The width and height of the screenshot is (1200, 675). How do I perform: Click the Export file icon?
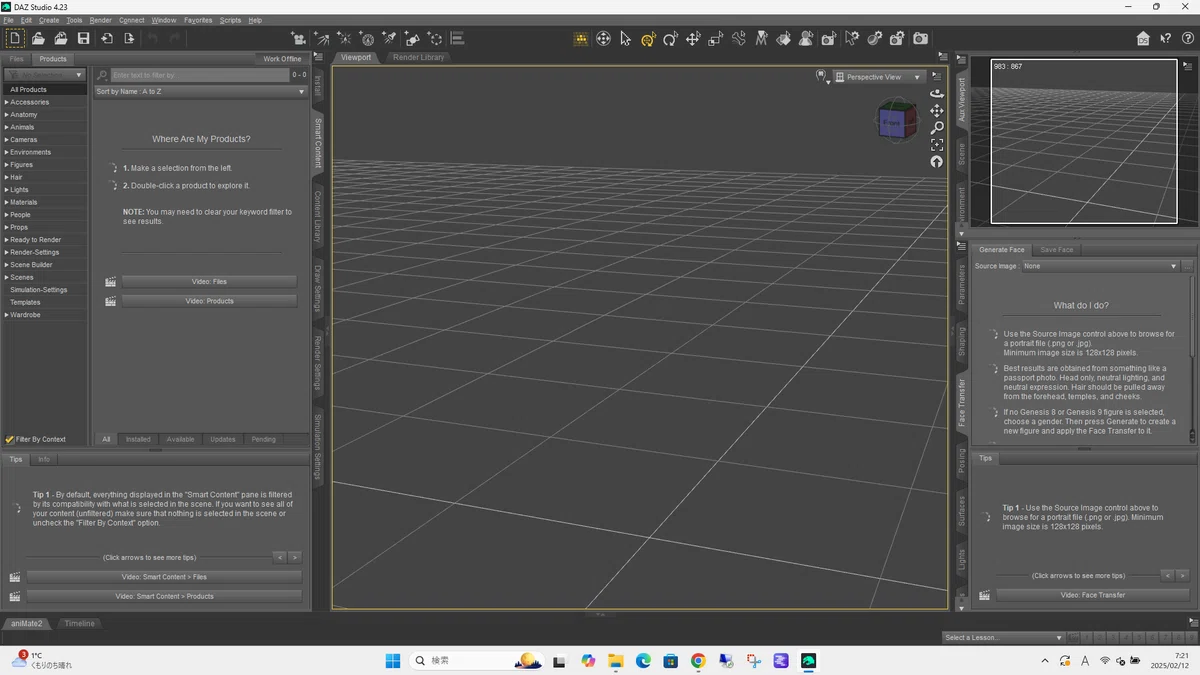(129, 38)
